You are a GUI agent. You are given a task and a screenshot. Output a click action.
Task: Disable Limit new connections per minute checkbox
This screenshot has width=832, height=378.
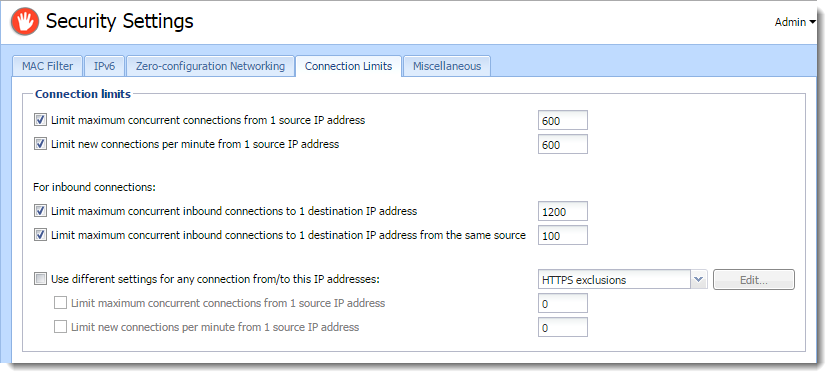point(40,144)
